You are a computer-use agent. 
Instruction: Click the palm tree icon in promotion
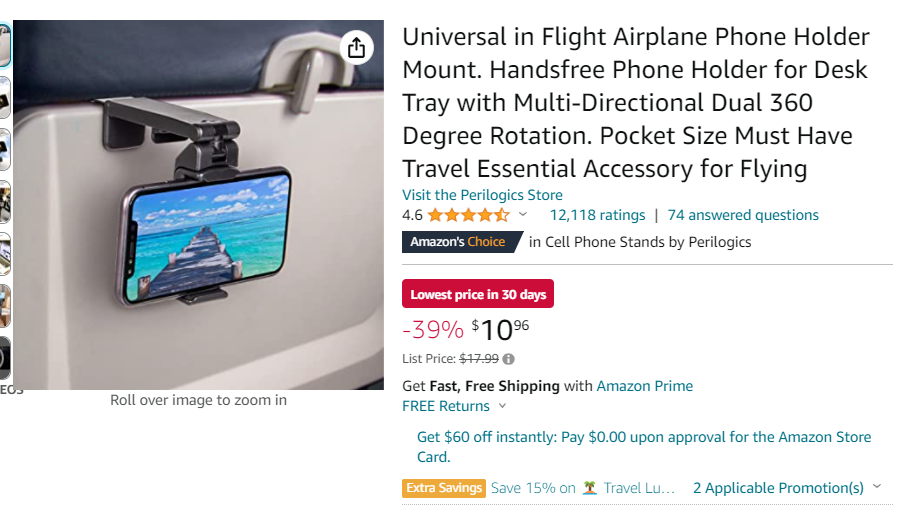590,488
